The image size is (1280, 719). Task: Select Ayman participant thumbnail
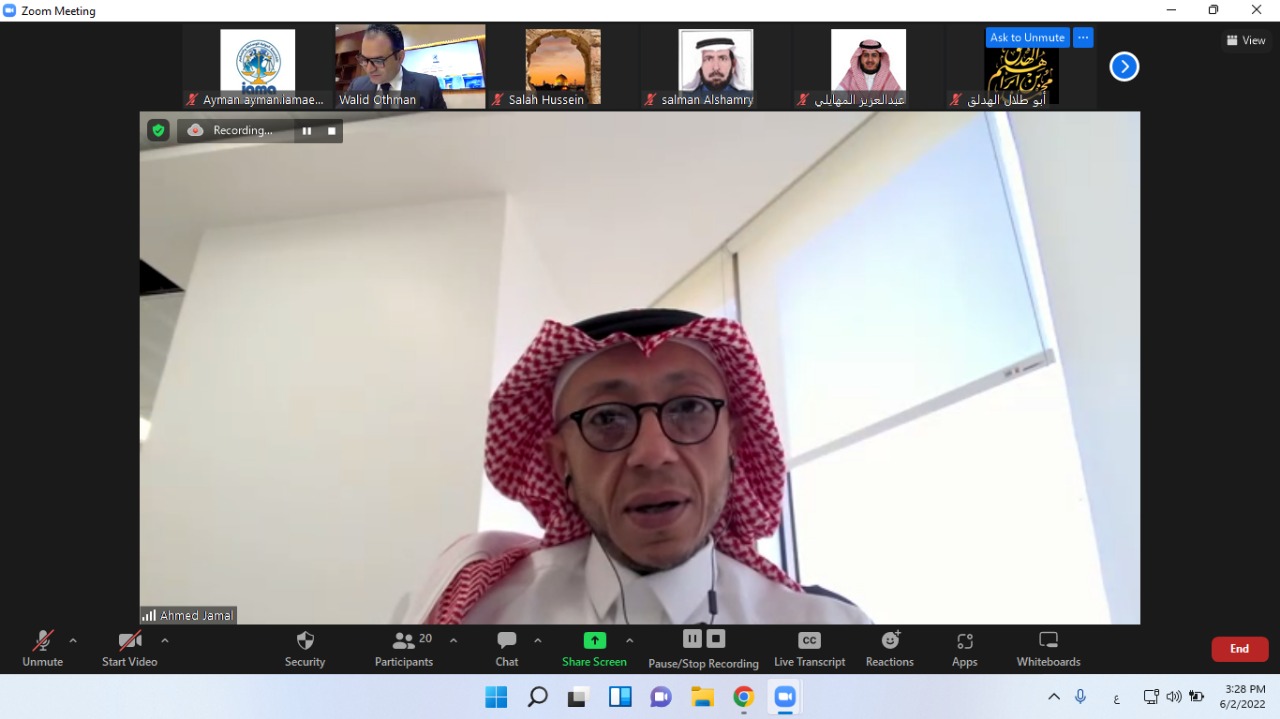pos(258,68)
